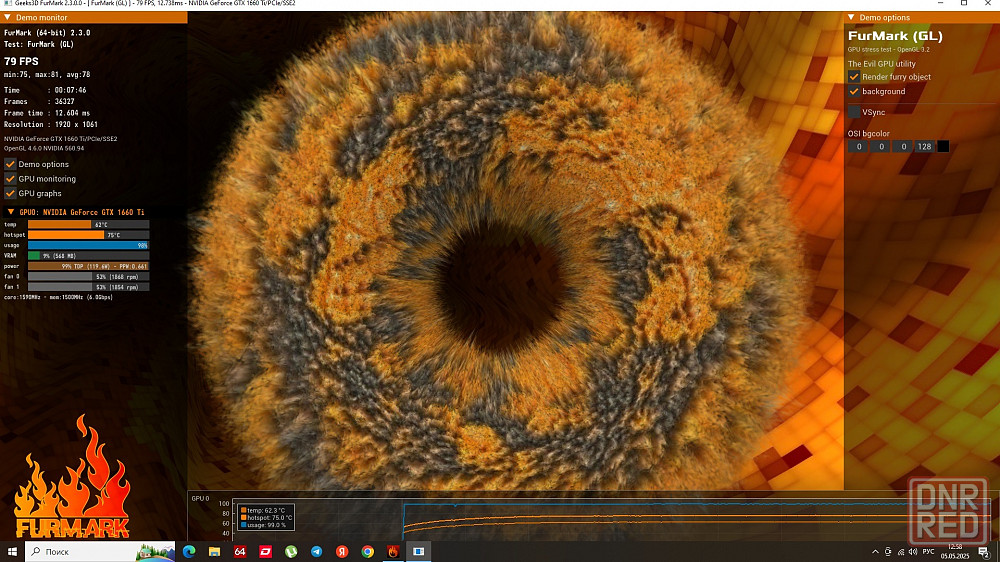1000x562 pixels.
Task: Click the first OSI bgcolor value field
Action: tap(858, 147)
